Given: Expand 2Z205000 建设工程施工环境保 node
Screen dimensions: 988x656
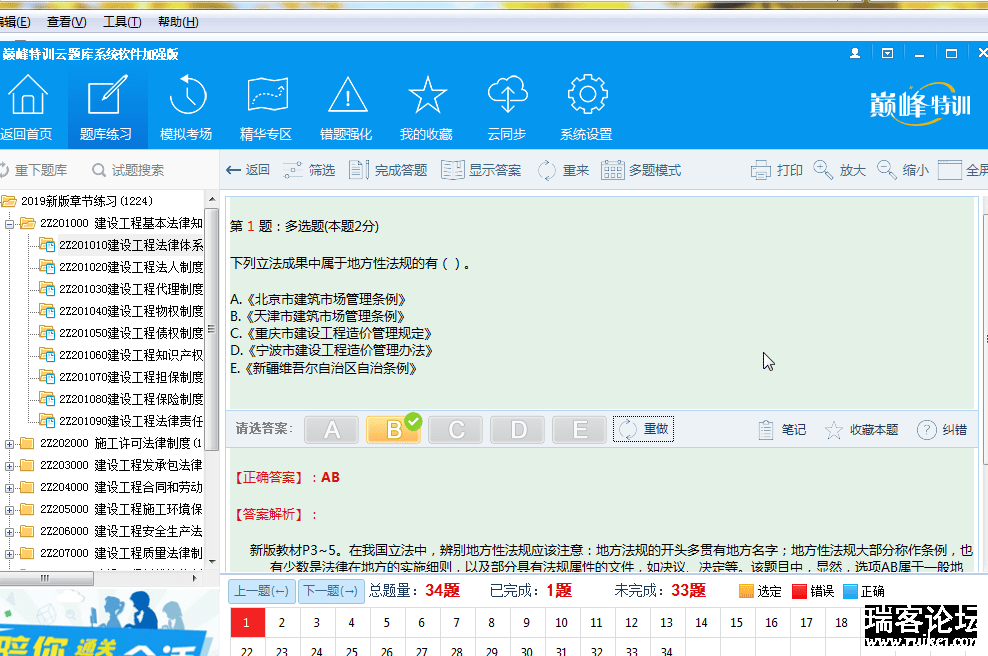Looking at the screenshot, I should click(x=9, y=510).
